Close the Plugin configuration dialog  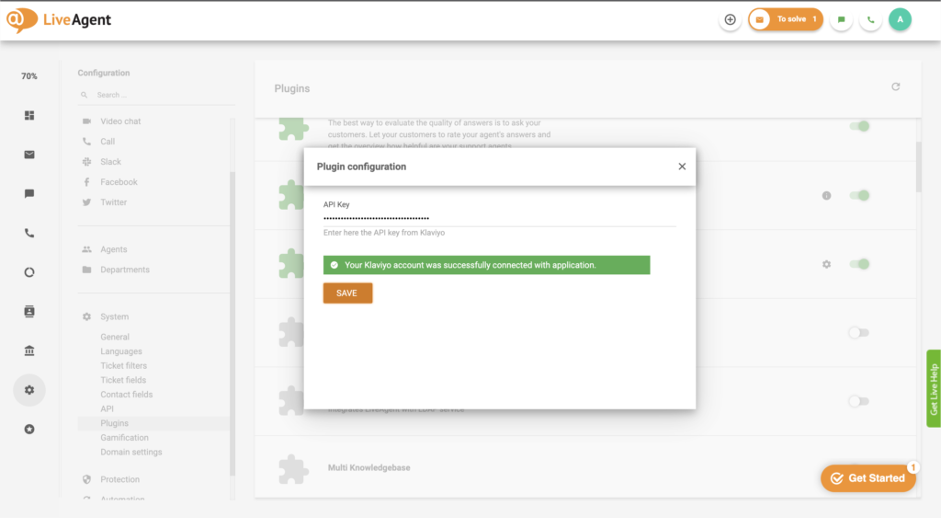tap(682, 166)
